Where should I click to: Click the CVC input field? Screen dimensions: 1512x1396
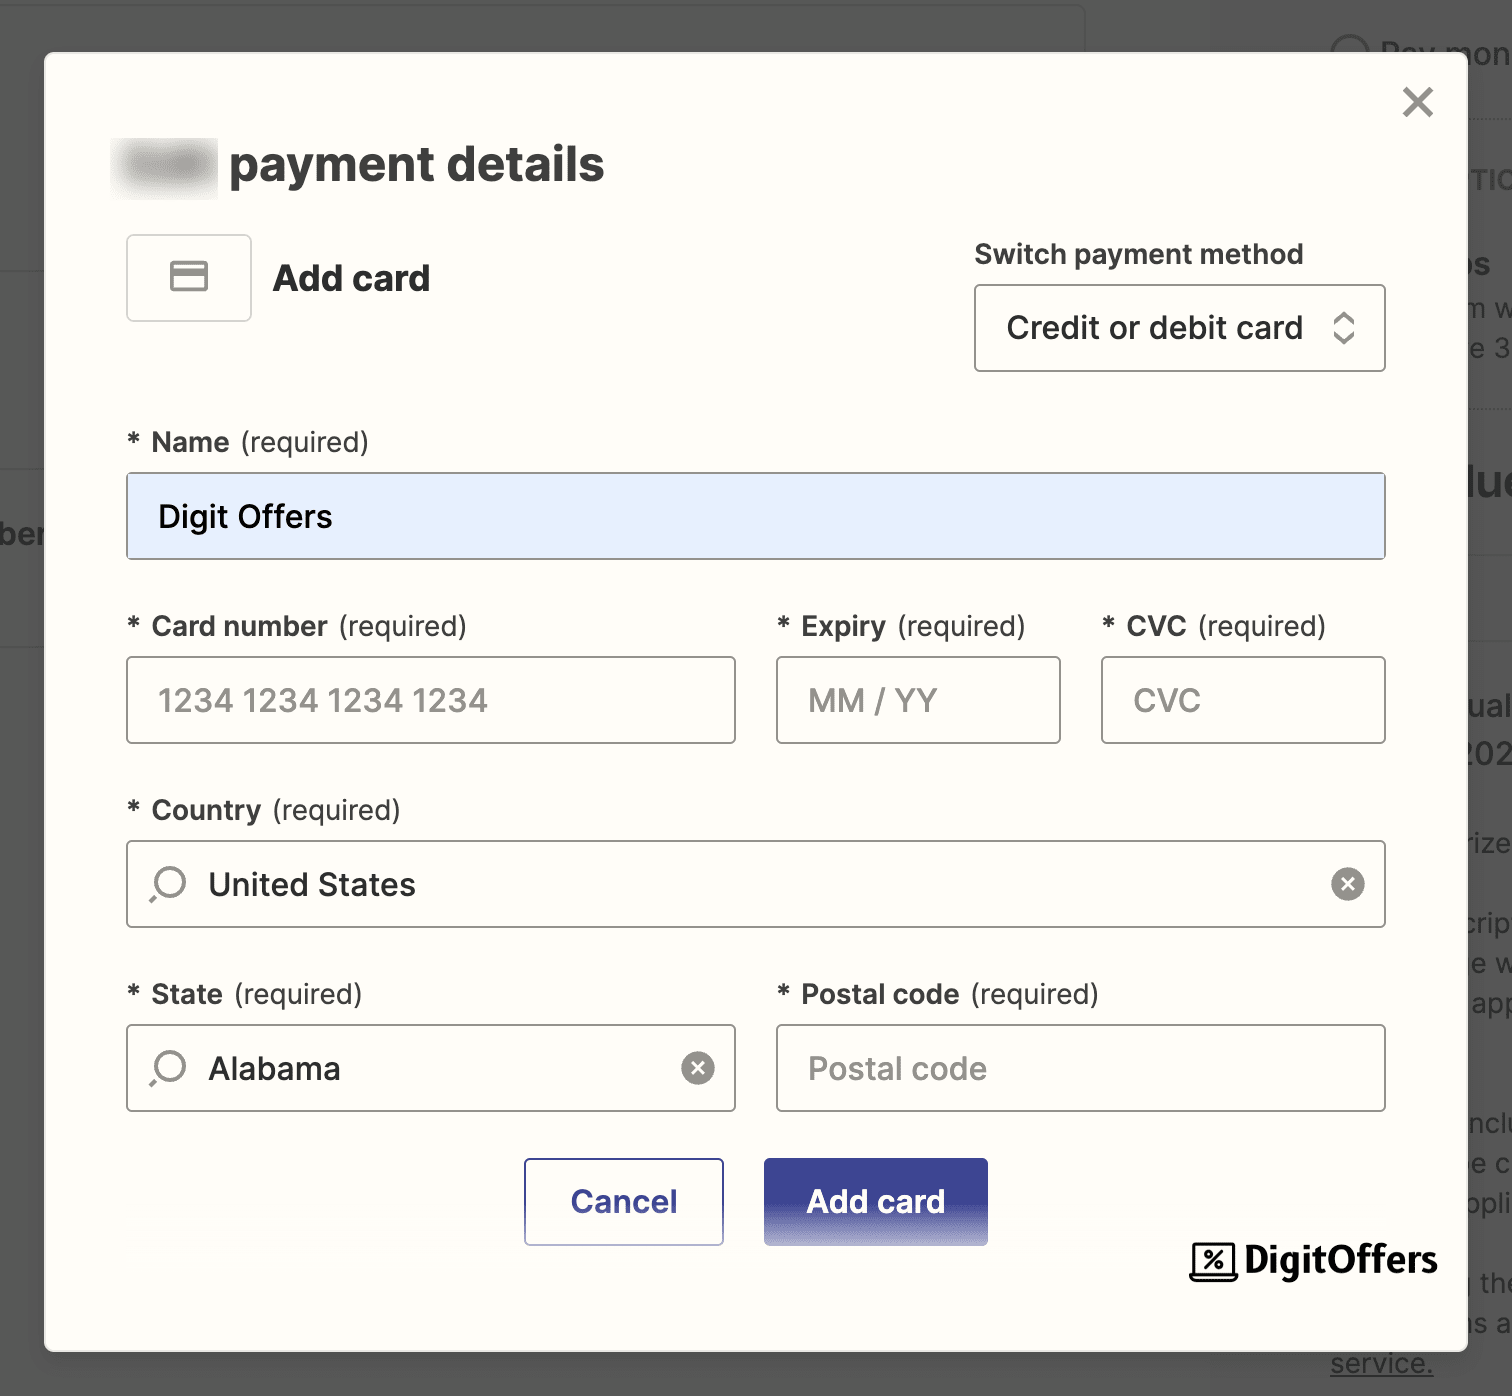click(x=1243, y=700)
